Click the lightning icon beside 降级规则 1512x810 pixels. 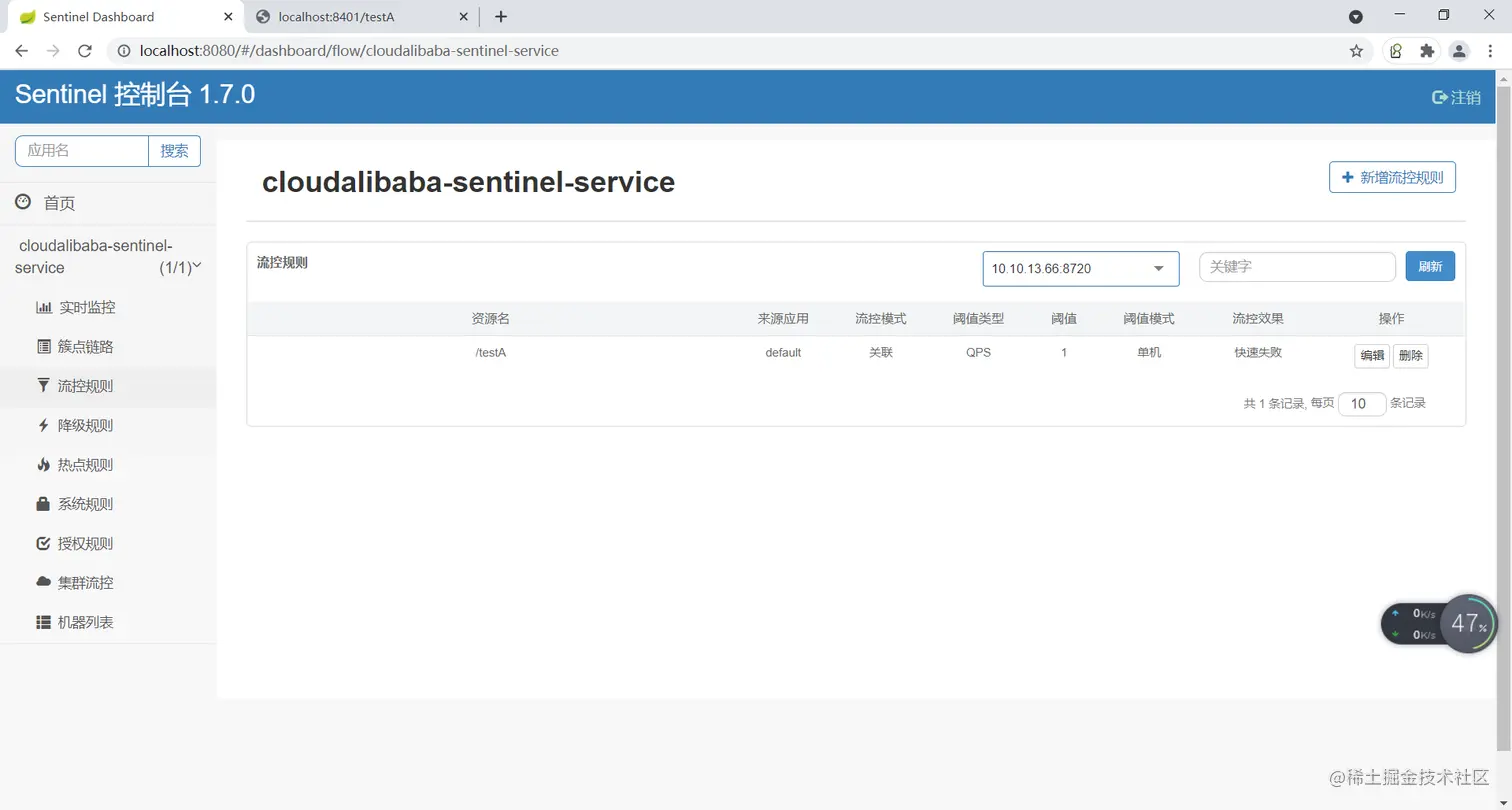coord(43,425)
